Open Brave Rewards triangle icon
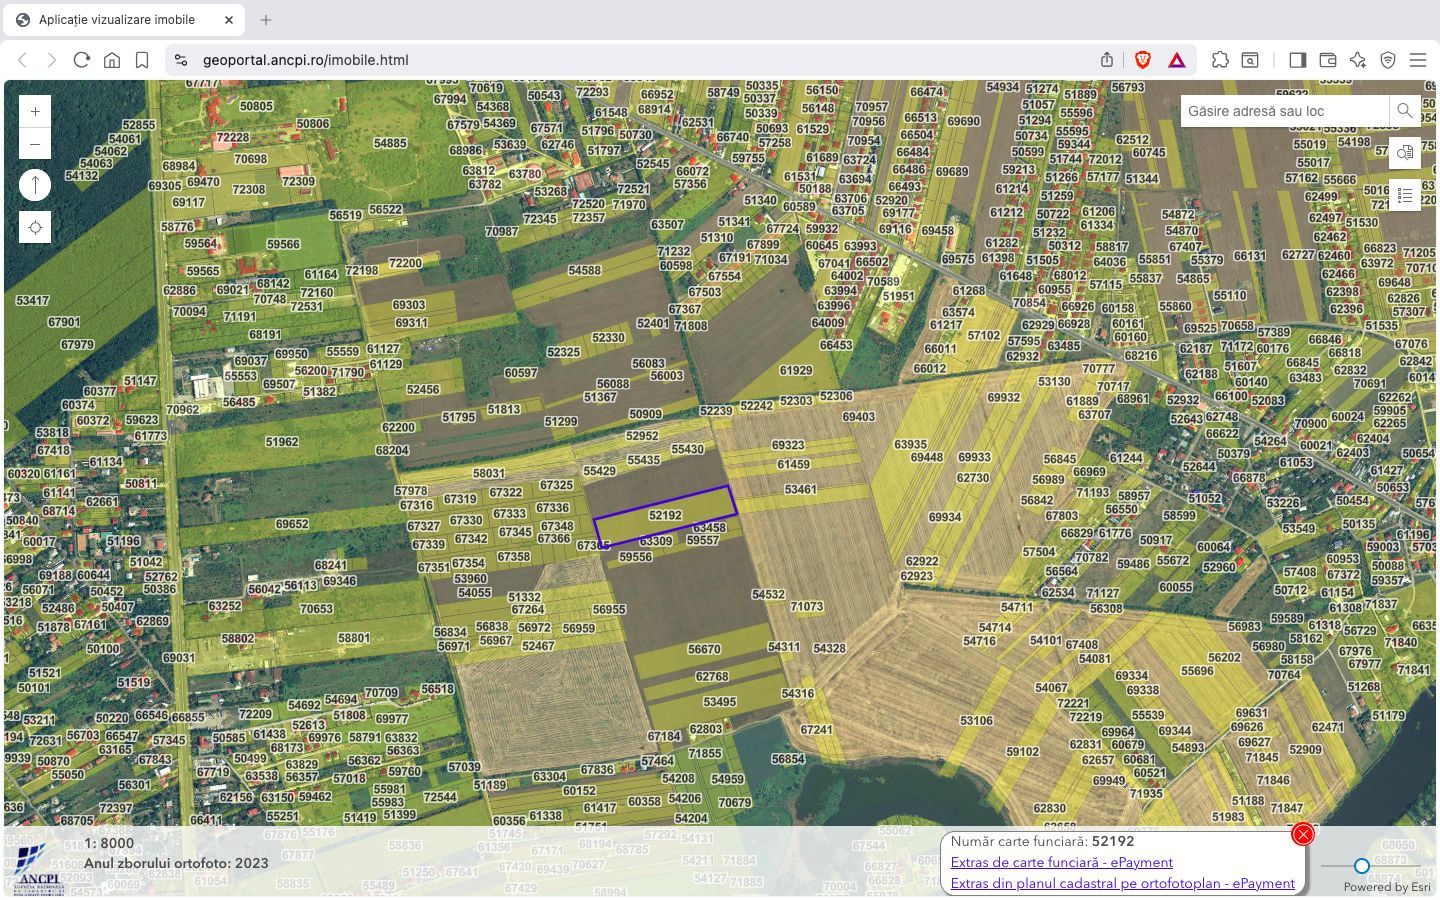 1177,60
